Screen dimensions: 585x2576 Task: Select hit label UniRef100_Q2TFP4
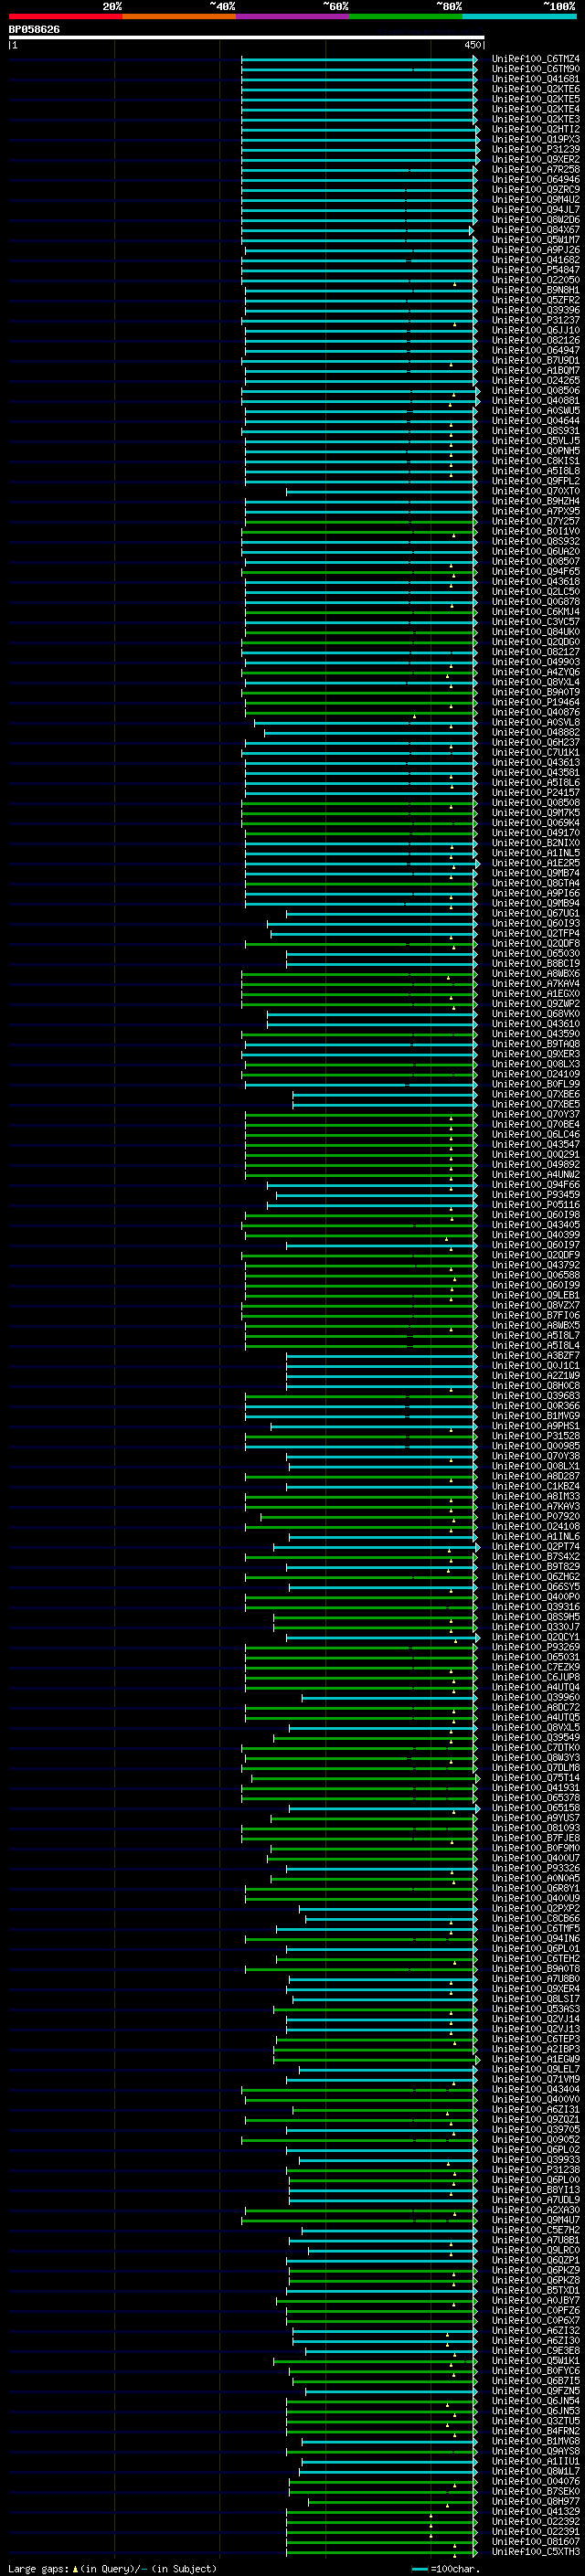tap(535, 934)
